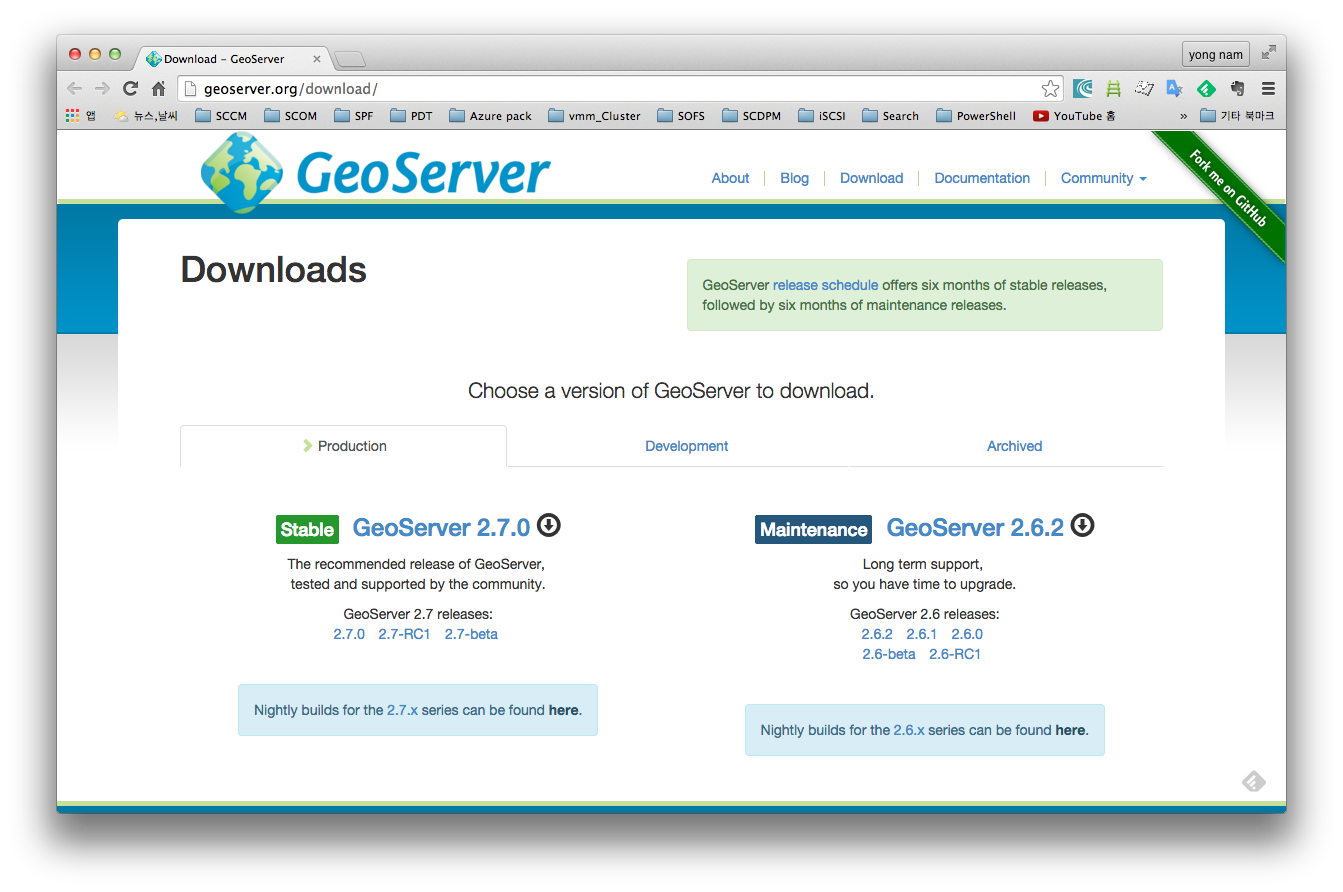
Task: Open the yong nam profile button
Action: 1216,54
